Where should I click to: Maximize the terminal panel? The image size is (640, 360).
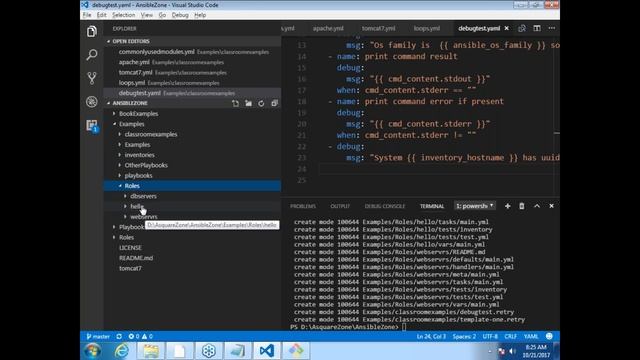pos(537,206)
